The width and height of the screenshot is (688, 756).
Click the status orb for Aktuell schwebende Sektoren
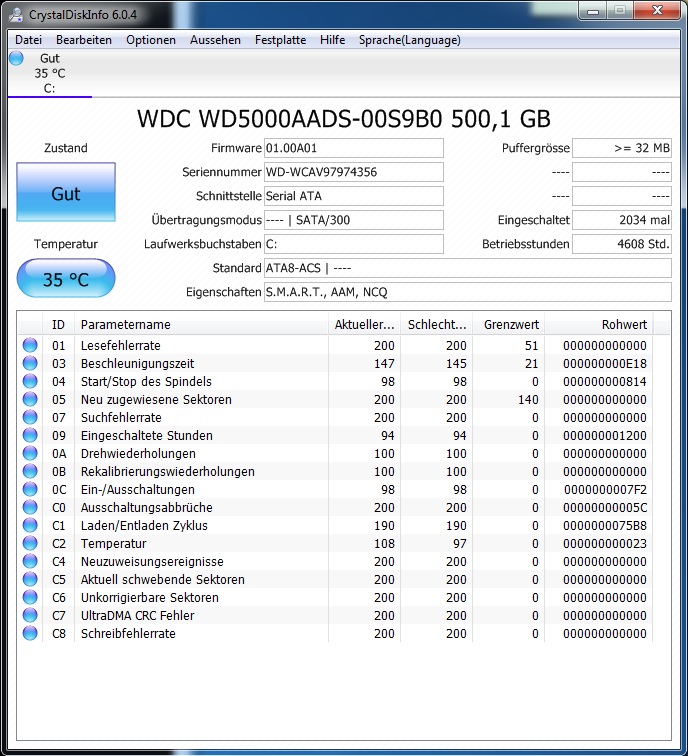(30, 579)
